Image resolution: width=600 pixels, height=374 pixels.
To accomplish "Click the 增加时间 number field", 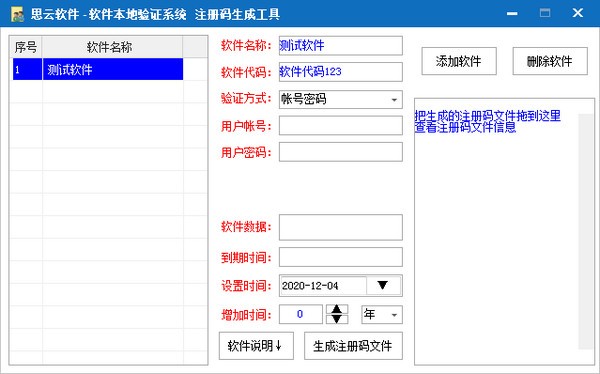I will click(x=300, y=315).
